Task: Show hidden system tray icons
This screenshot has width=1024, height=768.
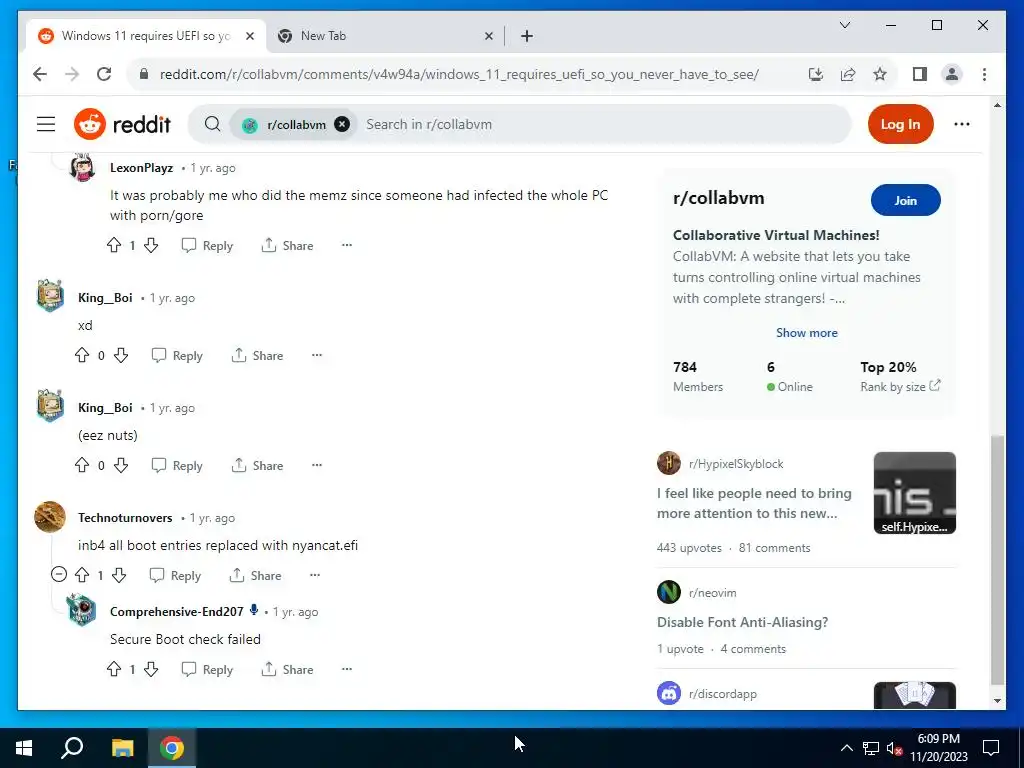Action: (846, 748)
